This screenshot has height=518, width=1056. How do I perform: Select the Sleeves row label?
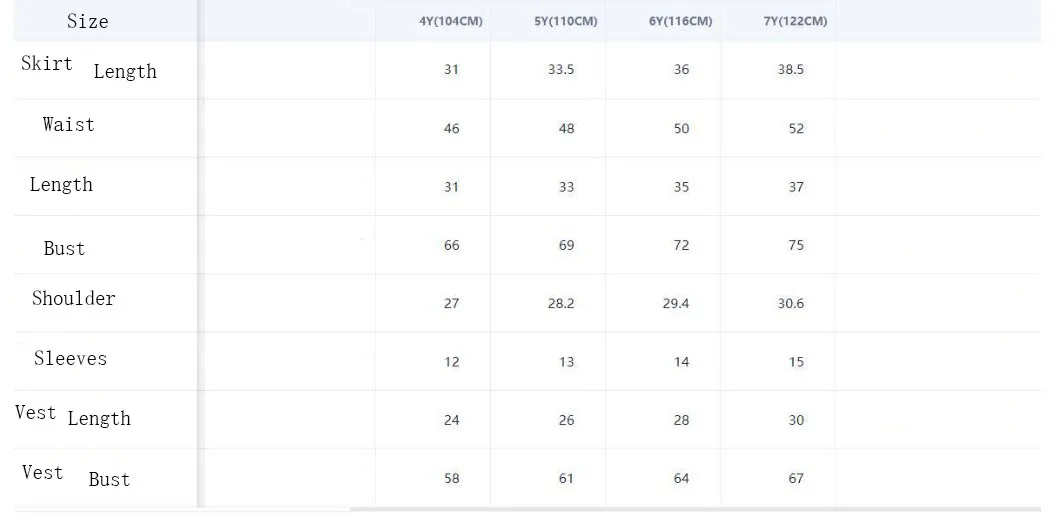click(70, 358)
